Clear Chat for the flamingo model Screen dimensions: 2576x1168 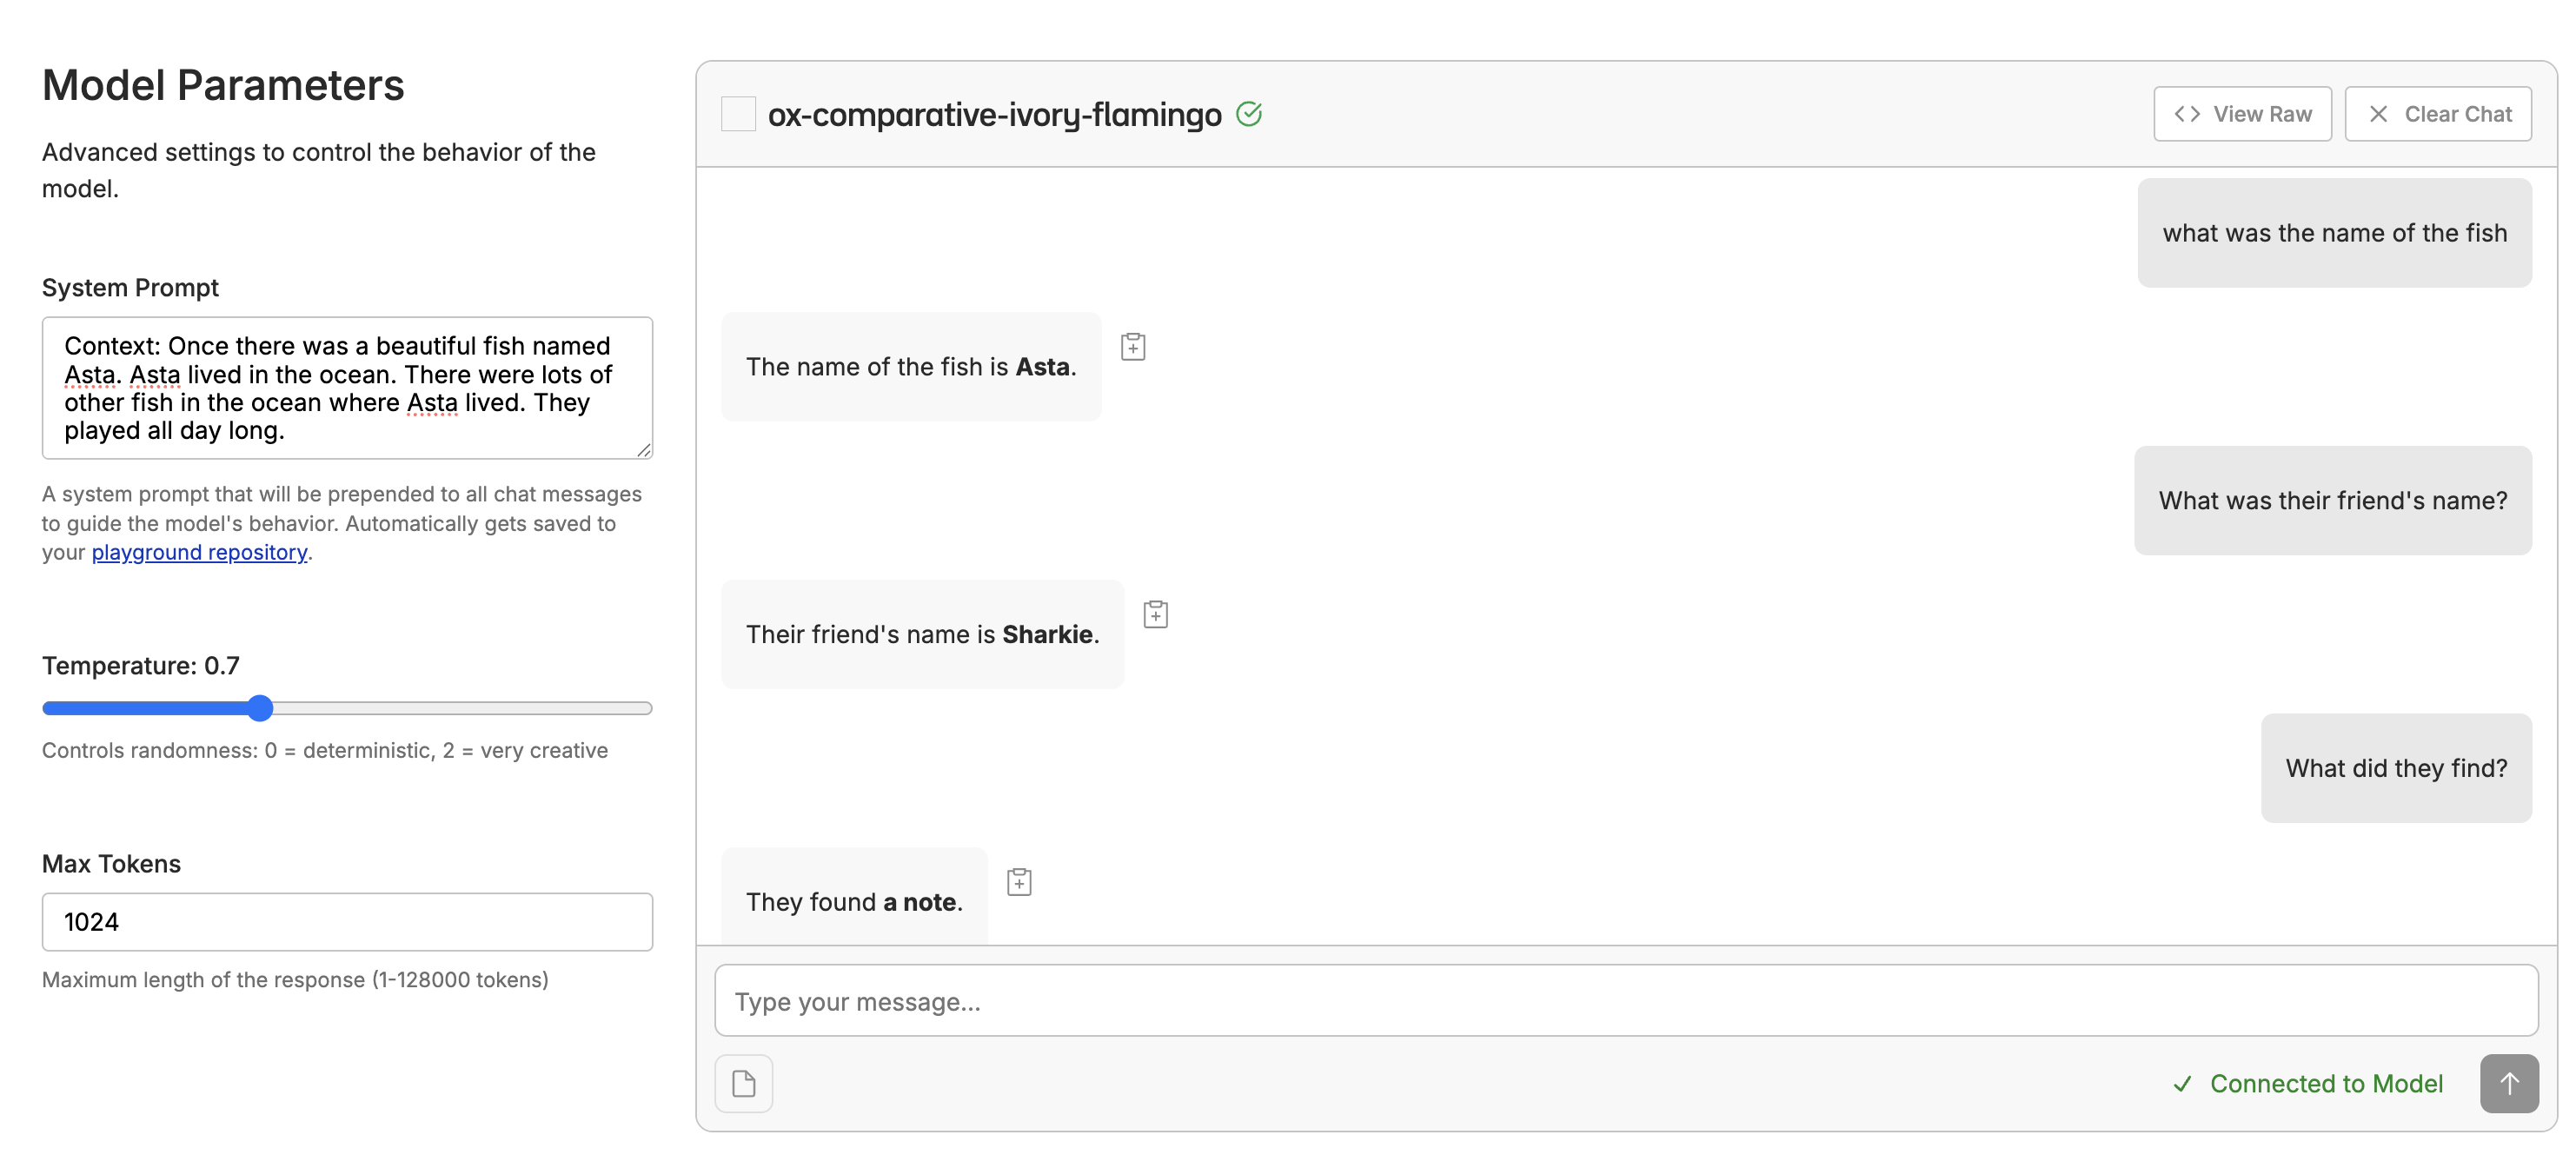[x=2439, y=113]
